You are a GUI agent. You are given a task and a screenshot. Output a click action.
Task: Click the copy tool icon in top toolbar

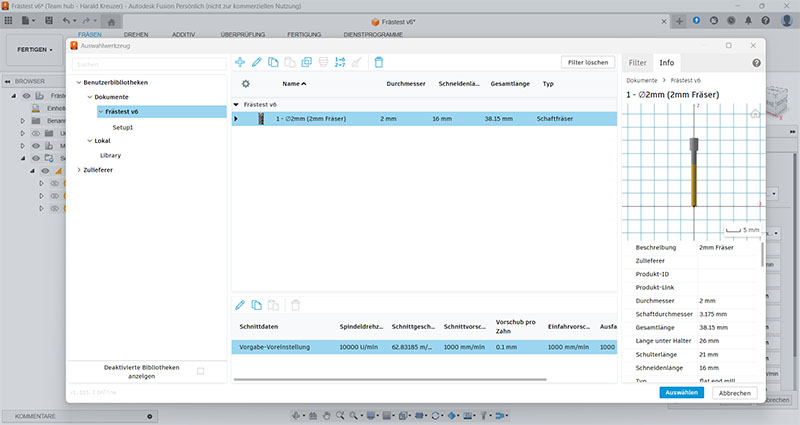(273, 62)
